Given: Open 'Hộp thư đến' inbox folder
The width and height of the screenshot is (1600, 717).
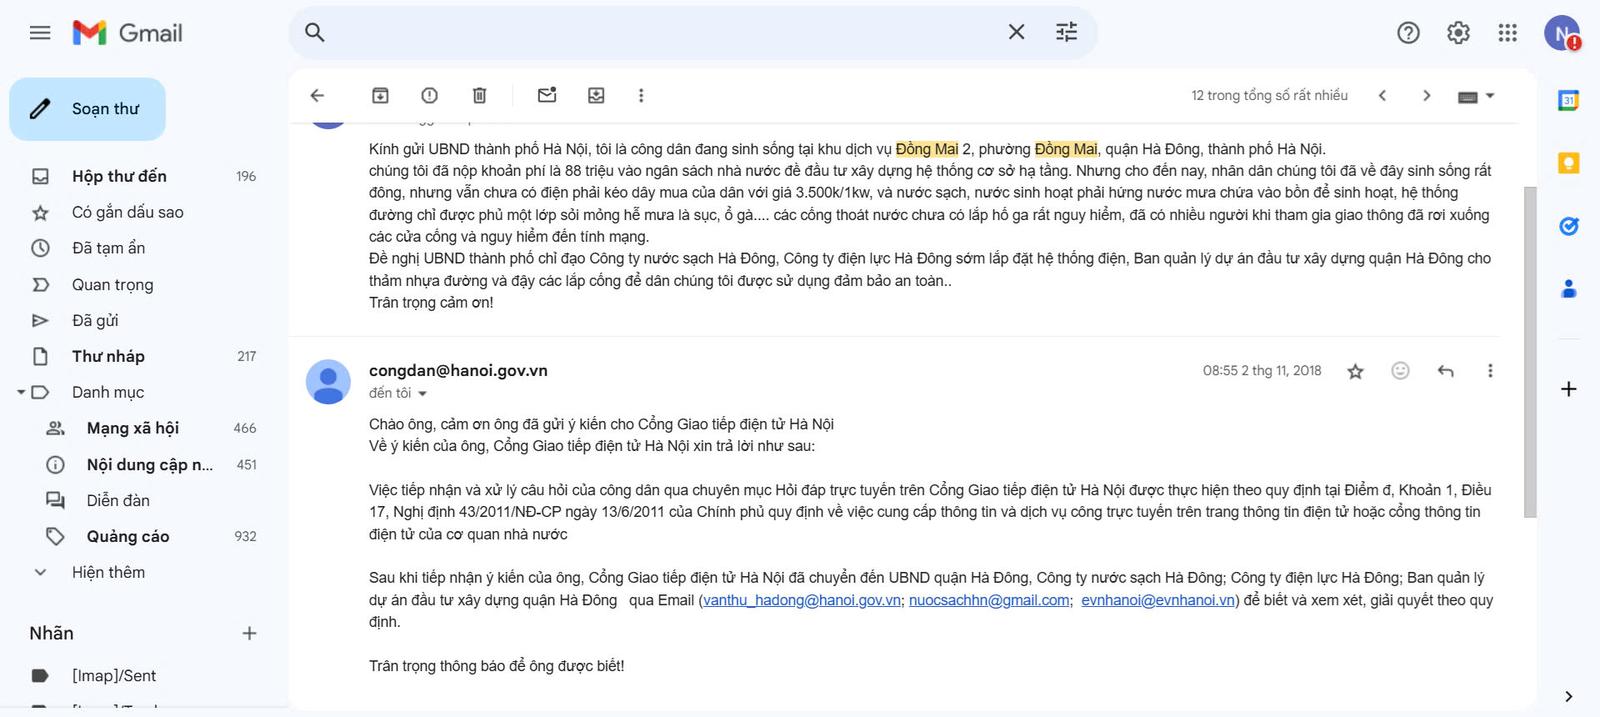Looking at the screenshot, I should tap(119, 176).
